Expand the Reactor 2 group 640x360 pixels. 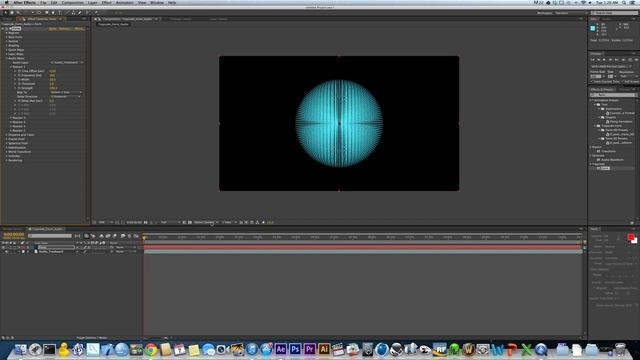[x=11, y=118]
